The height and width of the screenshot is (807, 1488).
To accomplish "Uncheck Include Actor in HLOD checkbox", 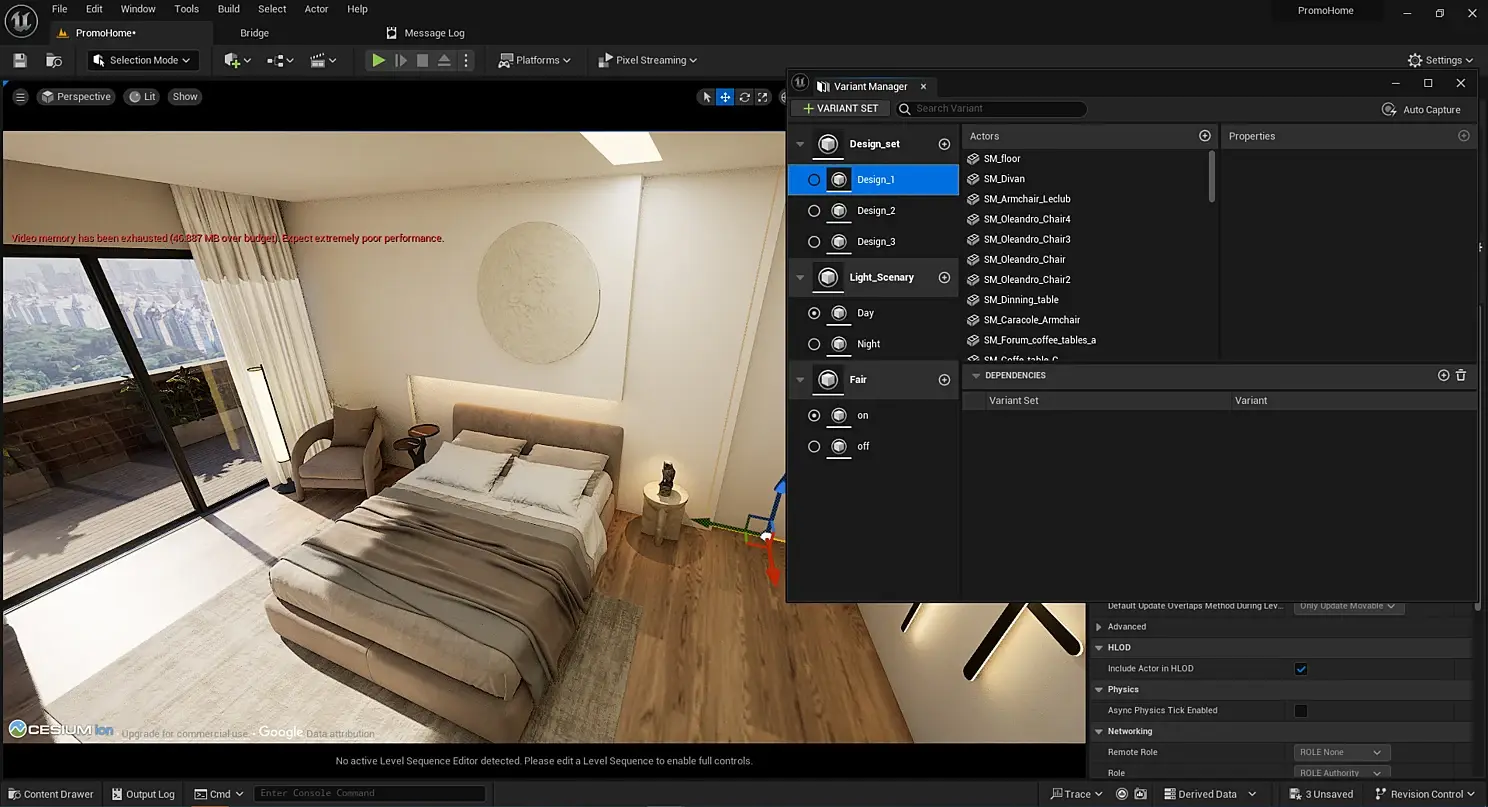I will [1301, 669].
